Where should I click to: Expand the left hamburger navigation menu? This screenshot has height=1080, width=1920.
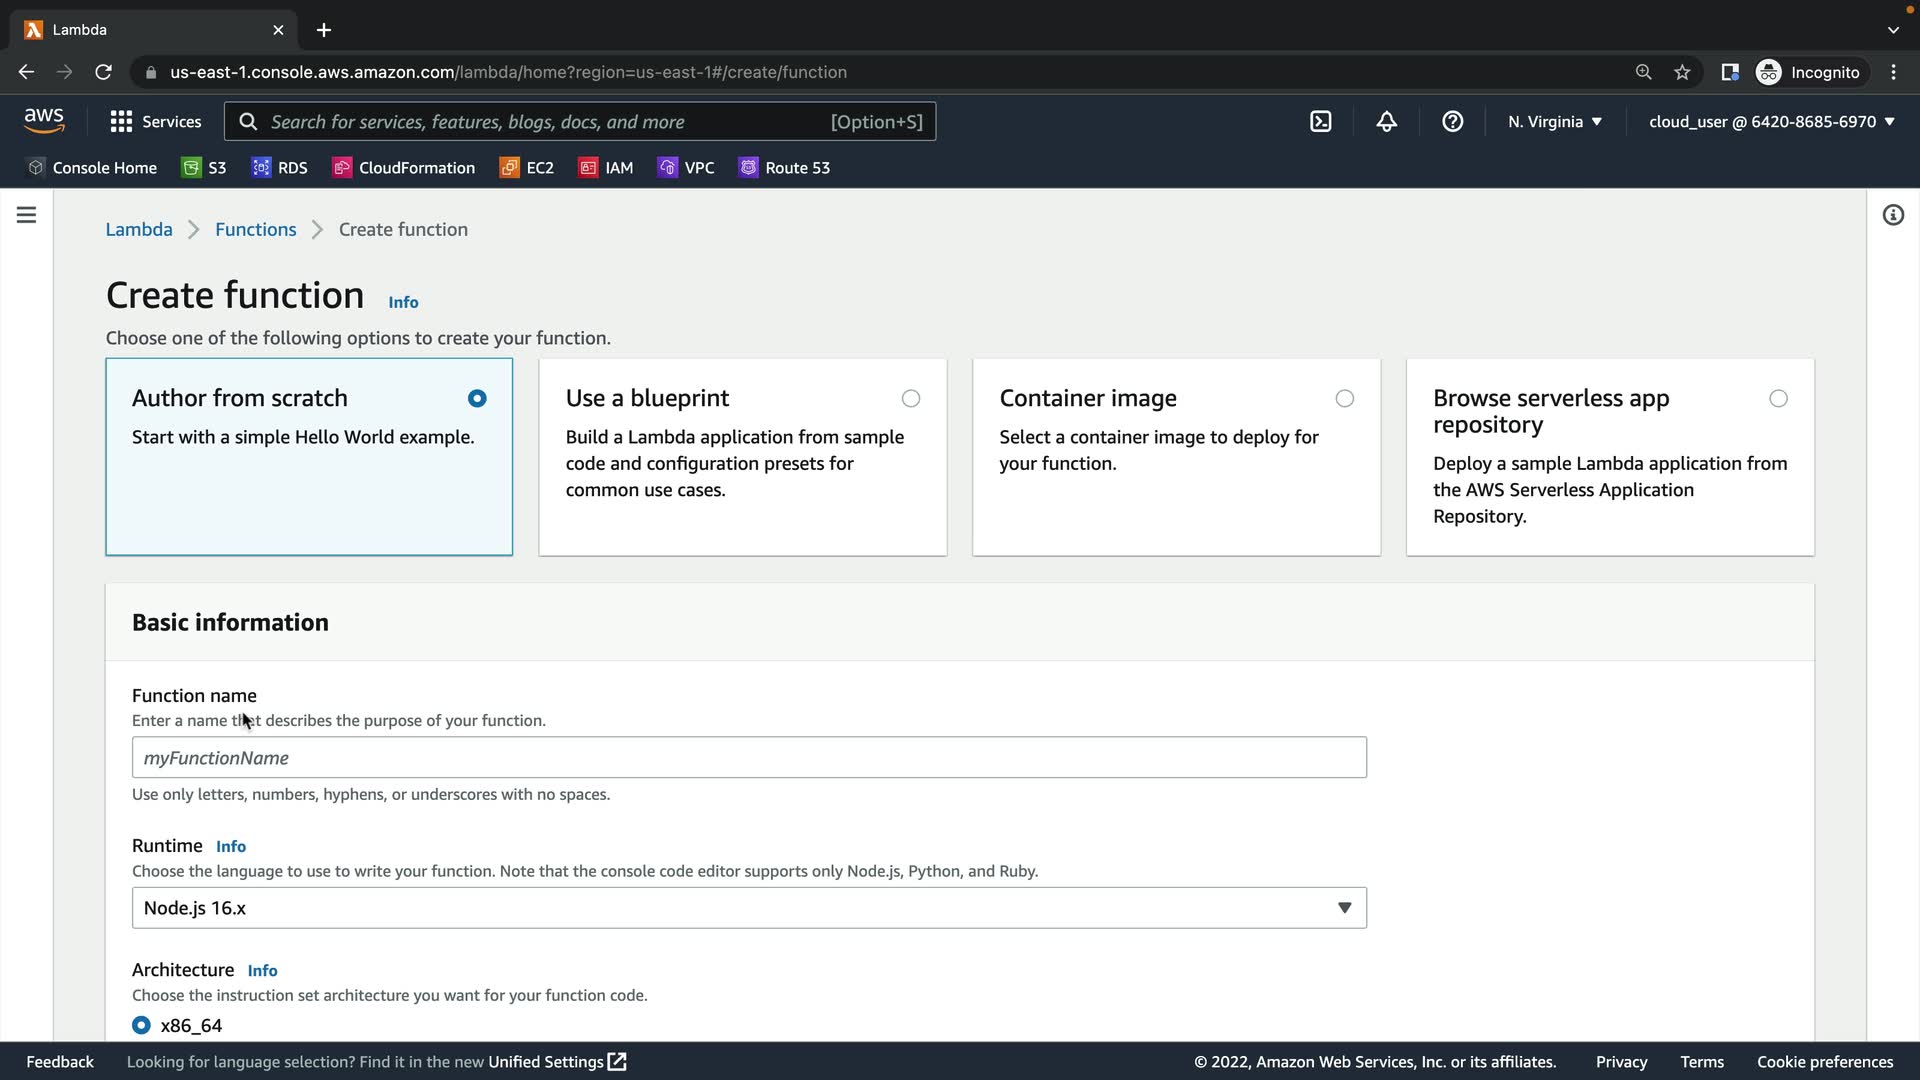pos(27,215)
